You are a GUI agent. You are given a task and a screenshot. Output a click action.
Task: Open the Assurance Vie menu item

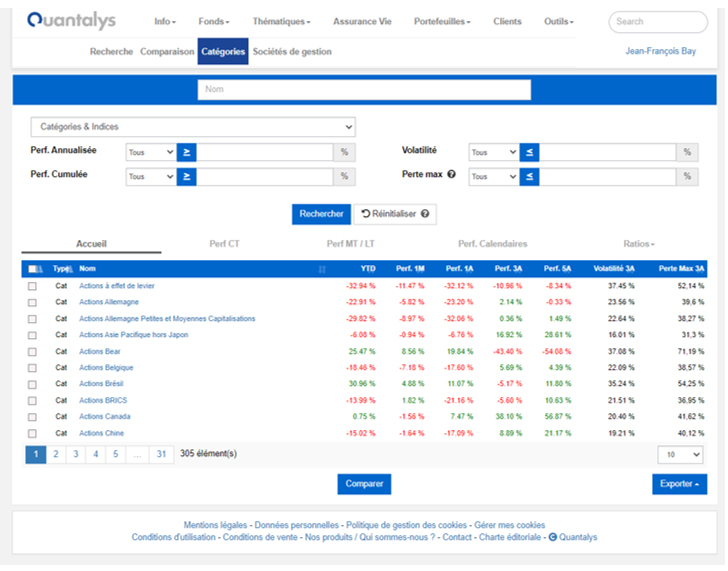click(x=362, y=21)
